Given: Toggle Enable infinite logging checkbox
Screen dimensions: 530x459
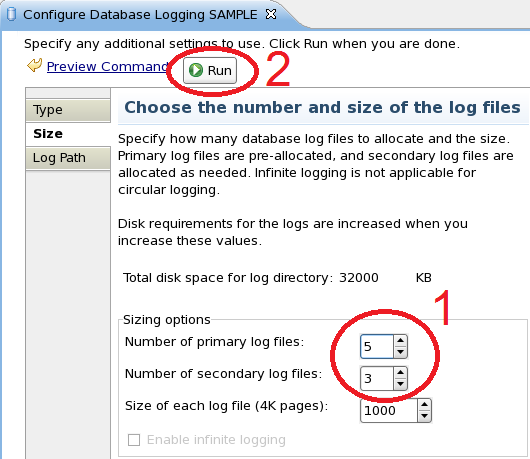Looking at the screenshot, I should point(134,440).
